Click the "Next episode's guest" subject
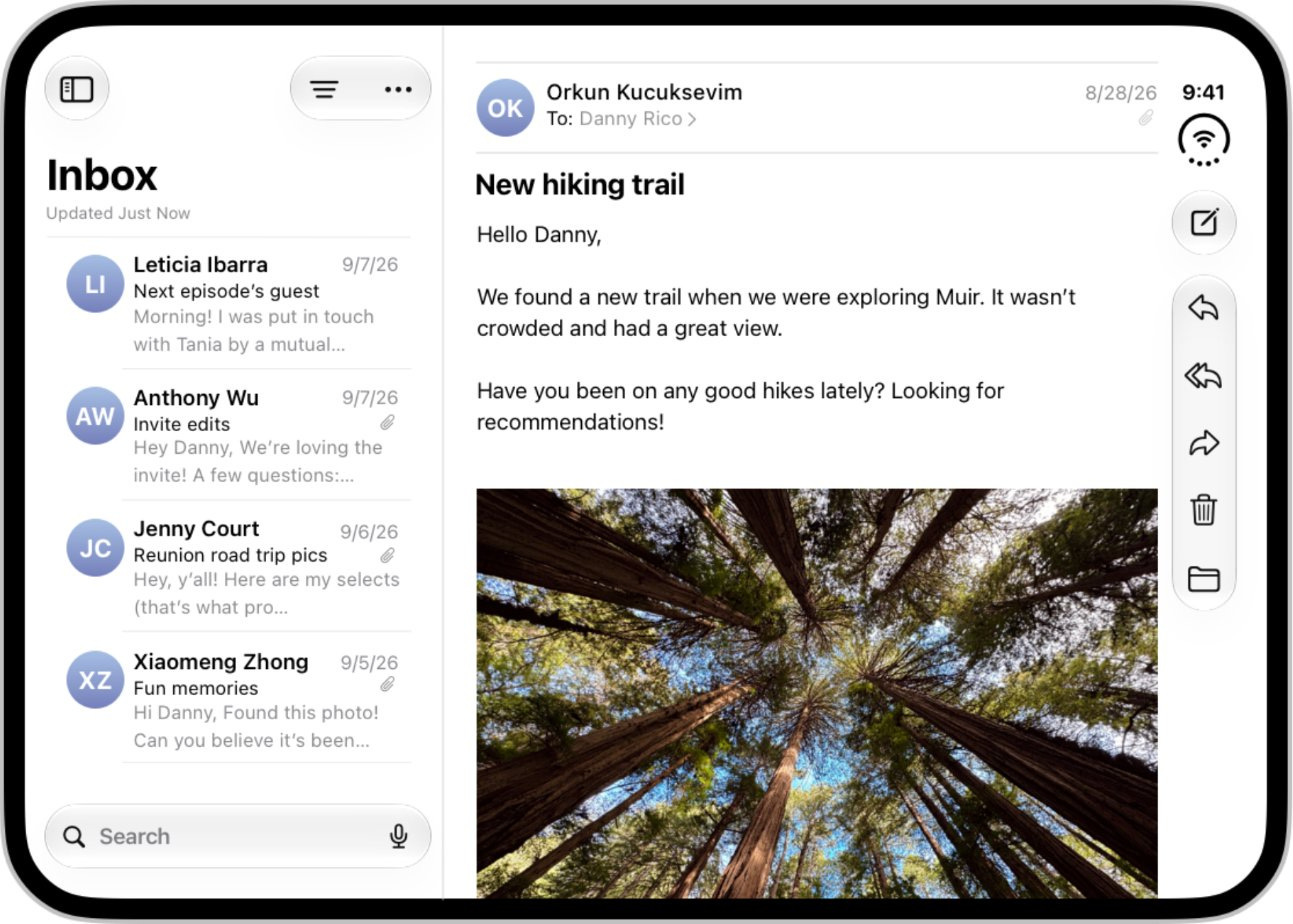The width and height of the screenshot is (1293, 924). [x=226, y=291]
